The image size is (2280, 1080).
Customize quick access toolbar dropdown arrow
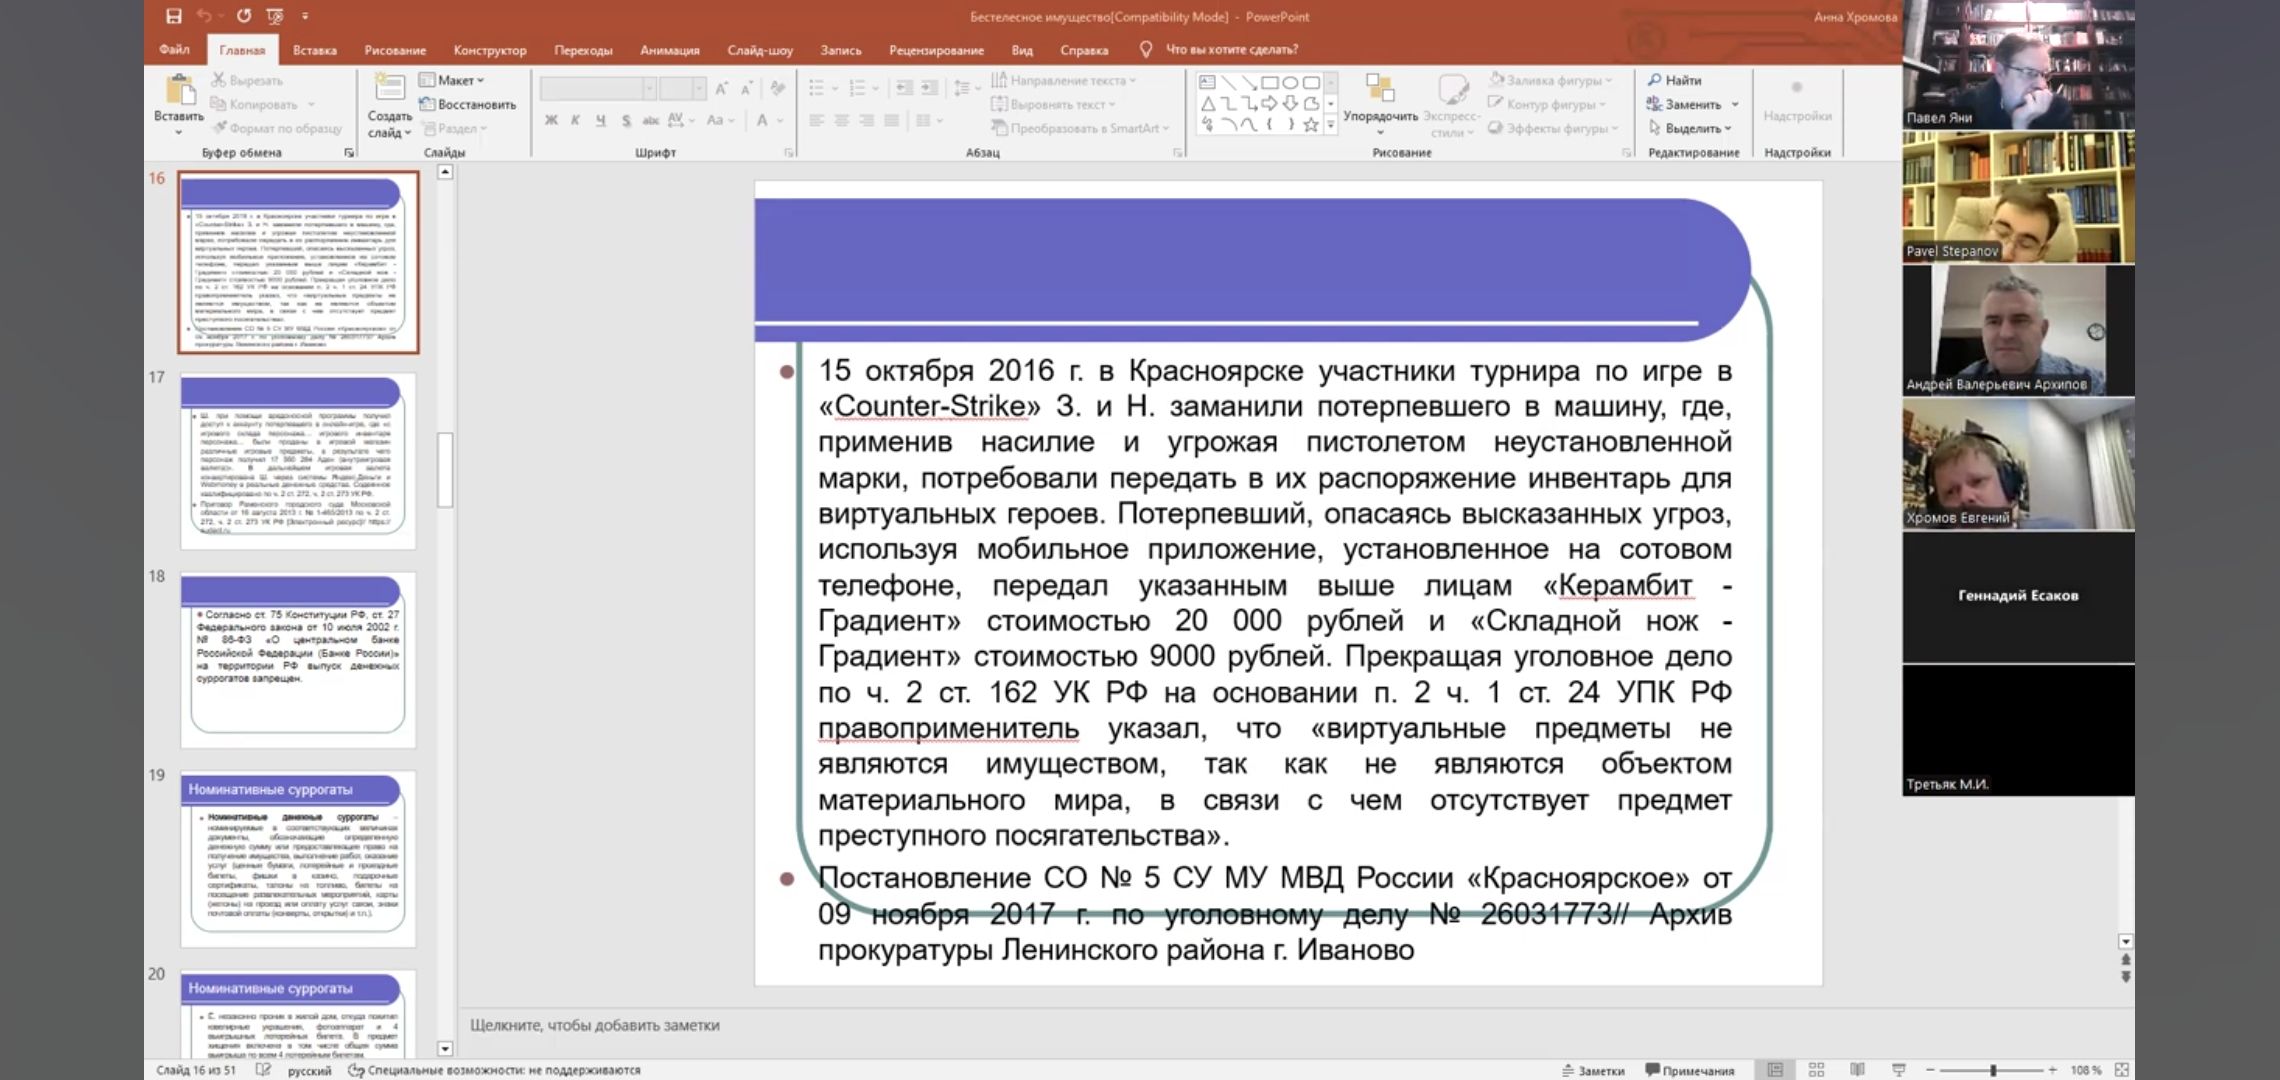(x=305, y=16)
